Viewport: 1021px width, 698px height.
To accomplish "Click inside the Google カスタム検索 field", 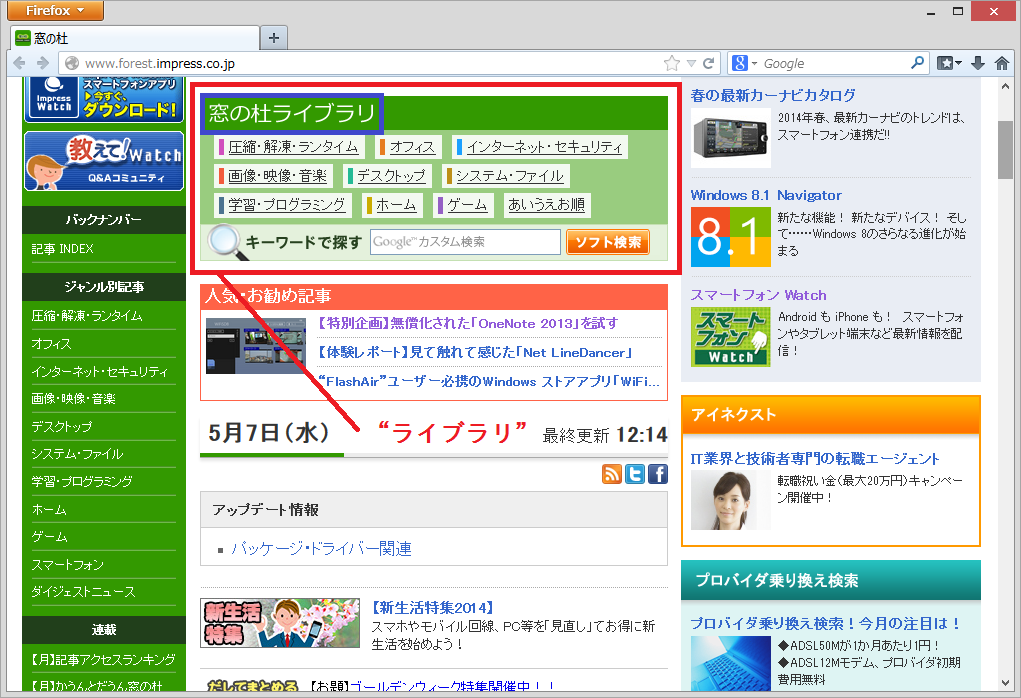I will pyautogui.click(x=465, y=241).
